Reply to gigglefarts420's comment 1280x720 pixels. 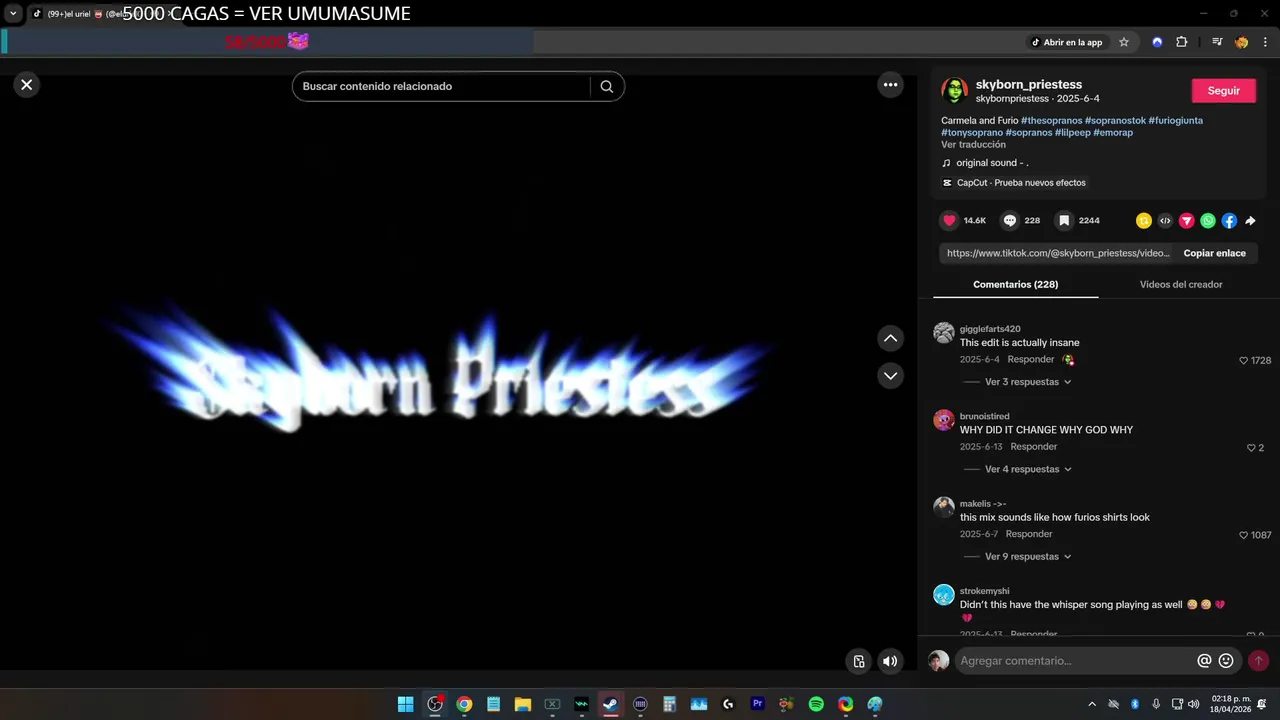[1030, 359]
